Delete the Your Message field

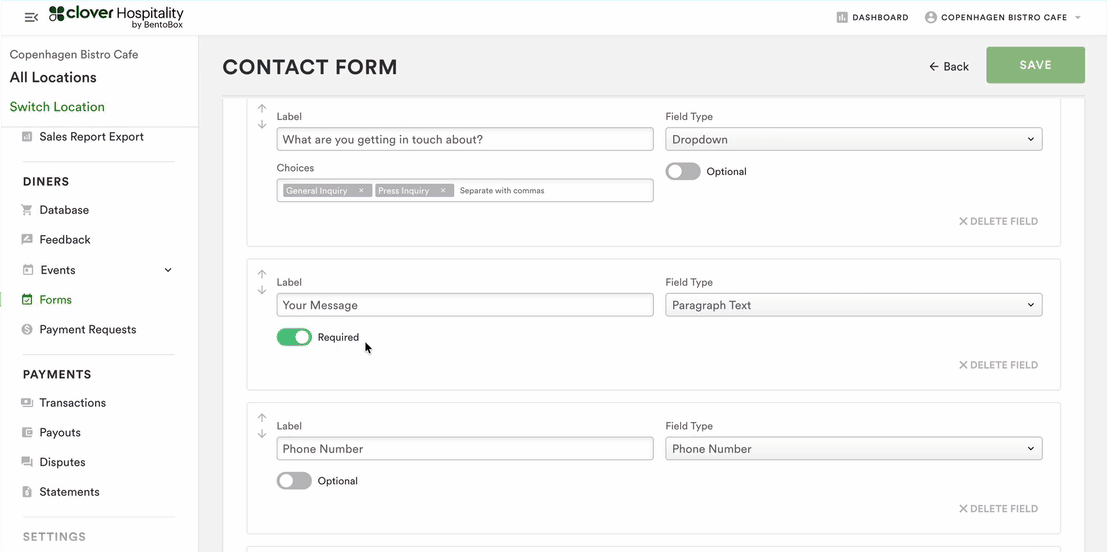(x=998, y=365)
